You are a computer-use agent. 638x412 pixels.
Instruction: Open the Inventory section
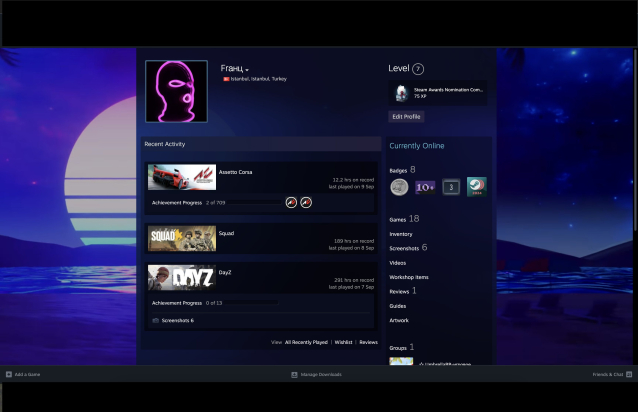[x=401, y=234]
